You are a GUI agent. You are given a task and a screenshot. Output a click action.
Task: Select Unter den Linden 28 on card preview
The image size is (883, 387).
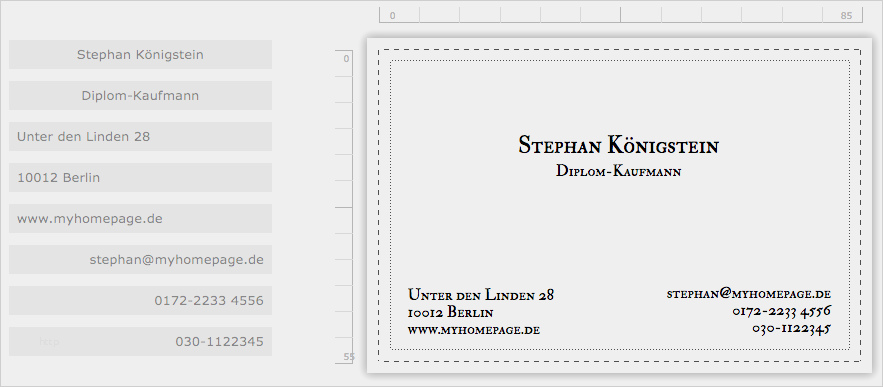pos(481,294)
